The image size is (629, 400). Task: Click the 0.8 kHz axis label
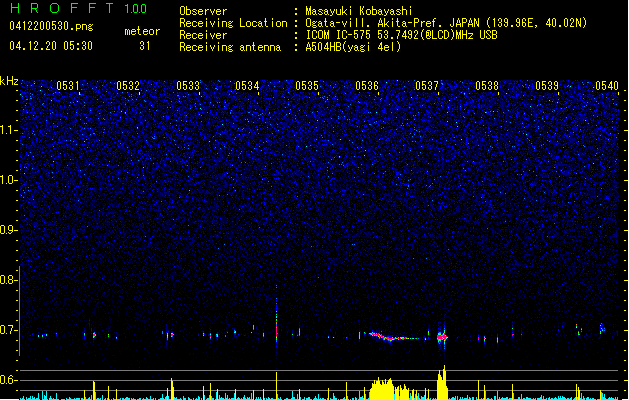(x=8, y=280)
